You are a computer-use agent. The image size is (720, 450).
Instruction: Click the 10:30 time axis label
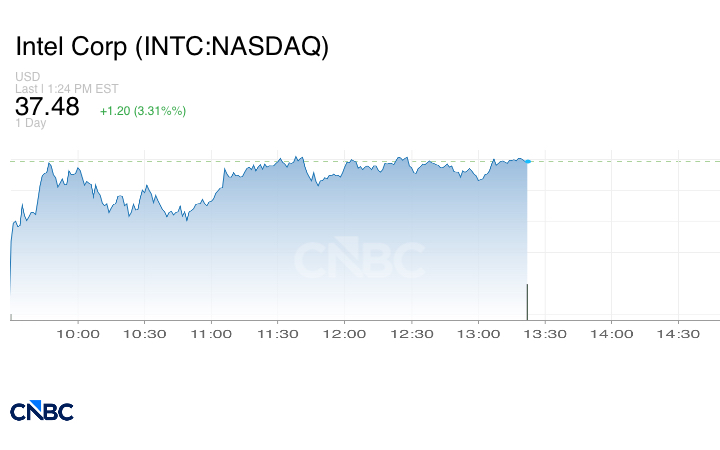pos(145,334)
